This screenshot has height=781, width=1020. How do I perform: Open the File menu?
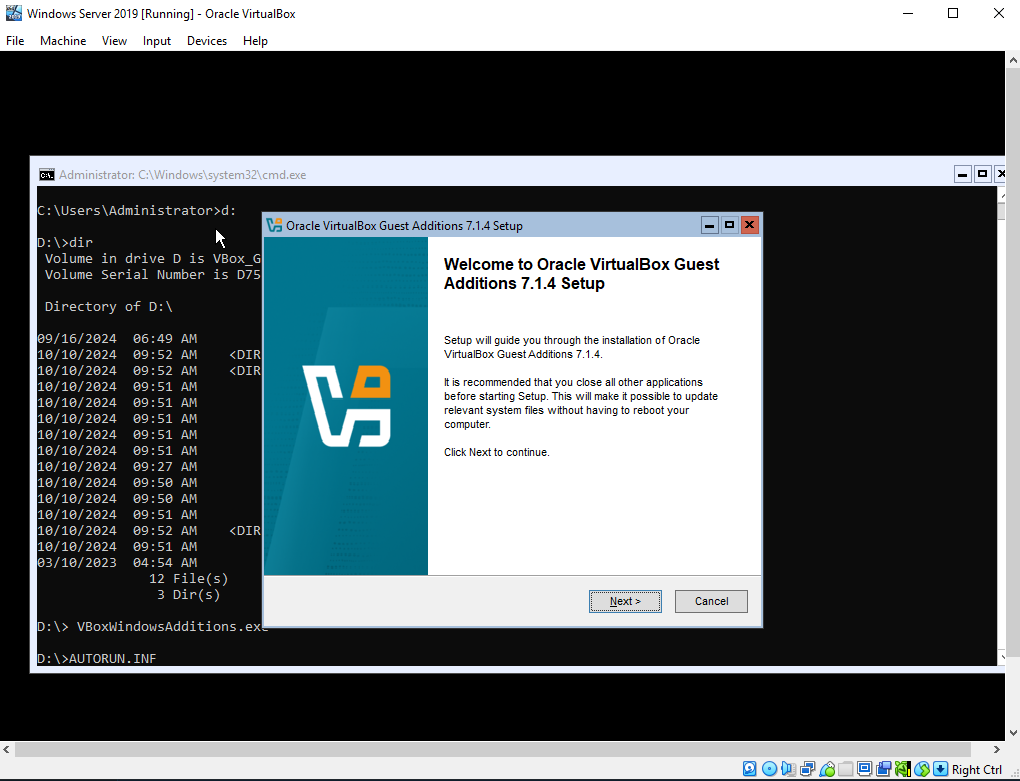click(15, 41)
